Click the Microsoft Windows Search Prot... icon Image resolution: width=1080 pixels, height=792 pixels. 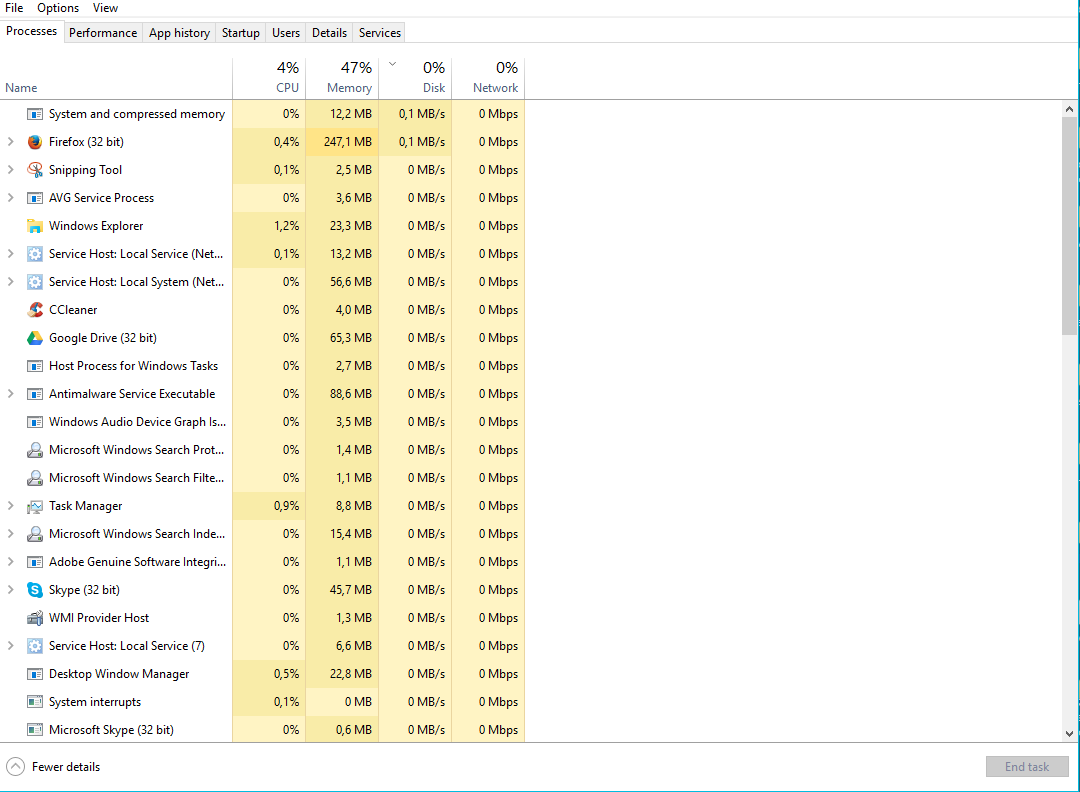[34, 450]
